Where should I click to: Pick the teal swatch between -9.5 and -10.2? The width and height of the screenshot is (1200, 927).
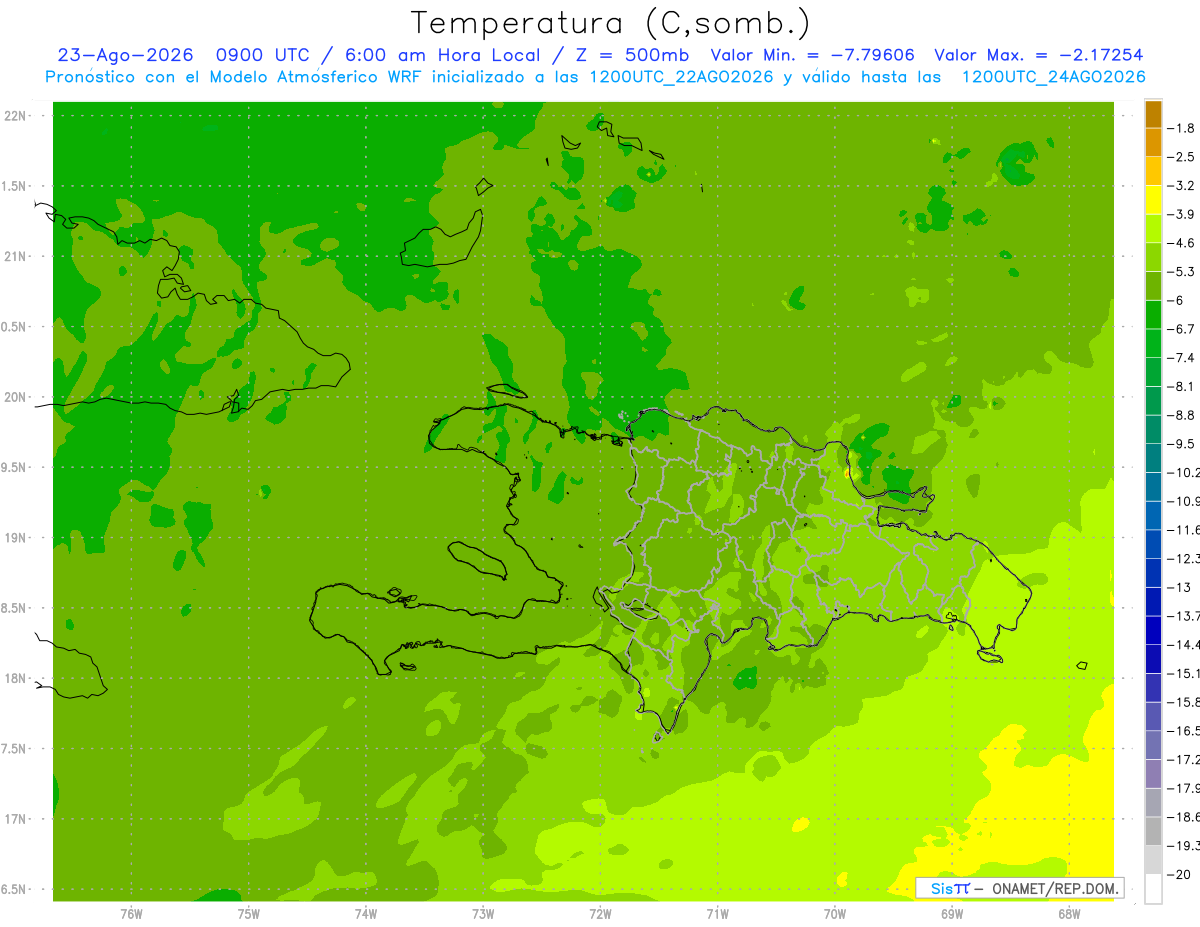point(1153,458)
